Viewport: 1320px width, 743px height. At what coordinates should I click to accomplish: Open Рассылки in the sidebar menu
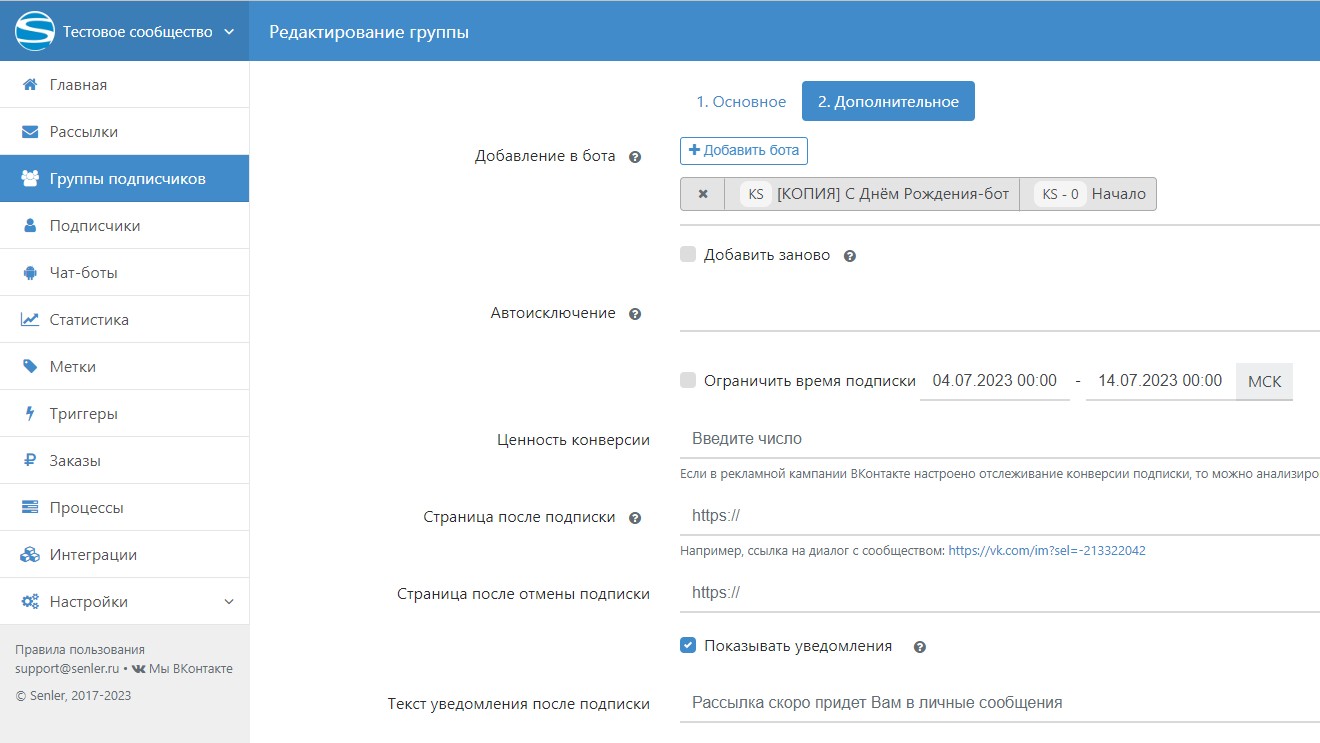click(x=84, y=132)
